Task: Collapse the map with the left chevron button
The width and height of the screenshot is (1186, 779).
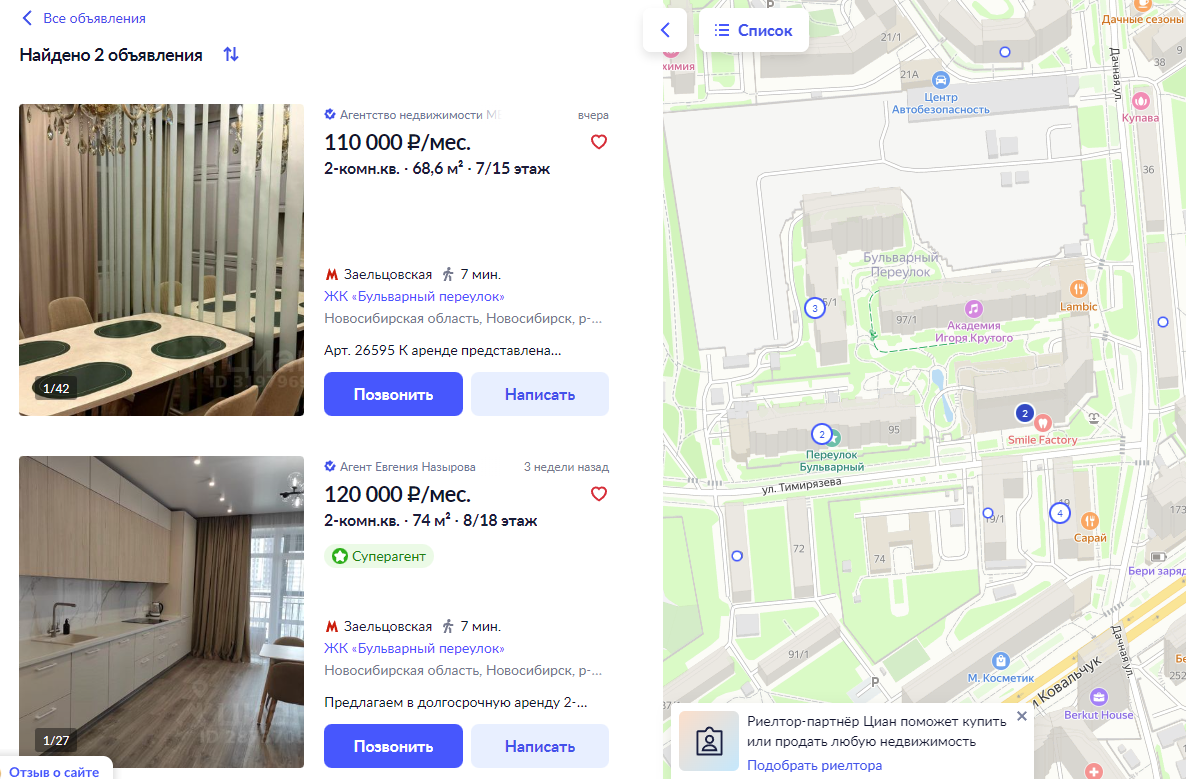Action: coord(665,30)
